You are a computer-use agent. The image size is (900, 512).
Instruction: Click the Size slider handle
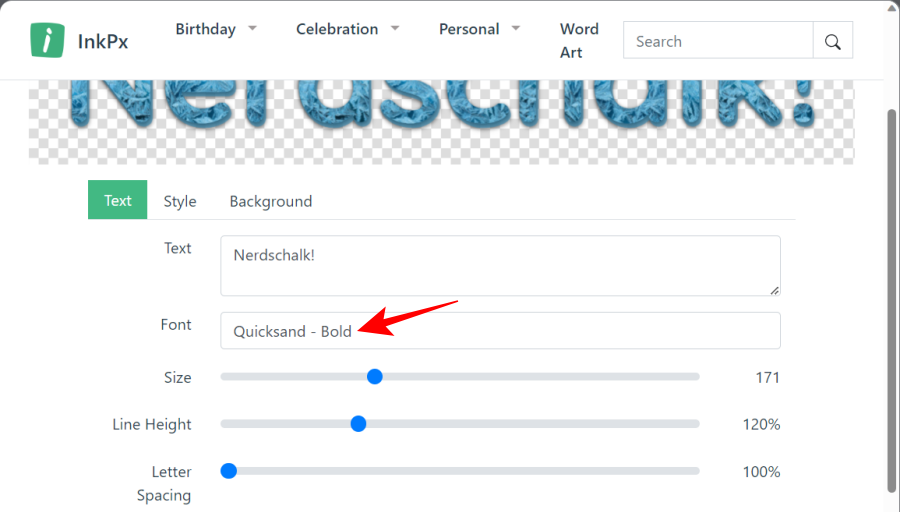coord(375,377)
